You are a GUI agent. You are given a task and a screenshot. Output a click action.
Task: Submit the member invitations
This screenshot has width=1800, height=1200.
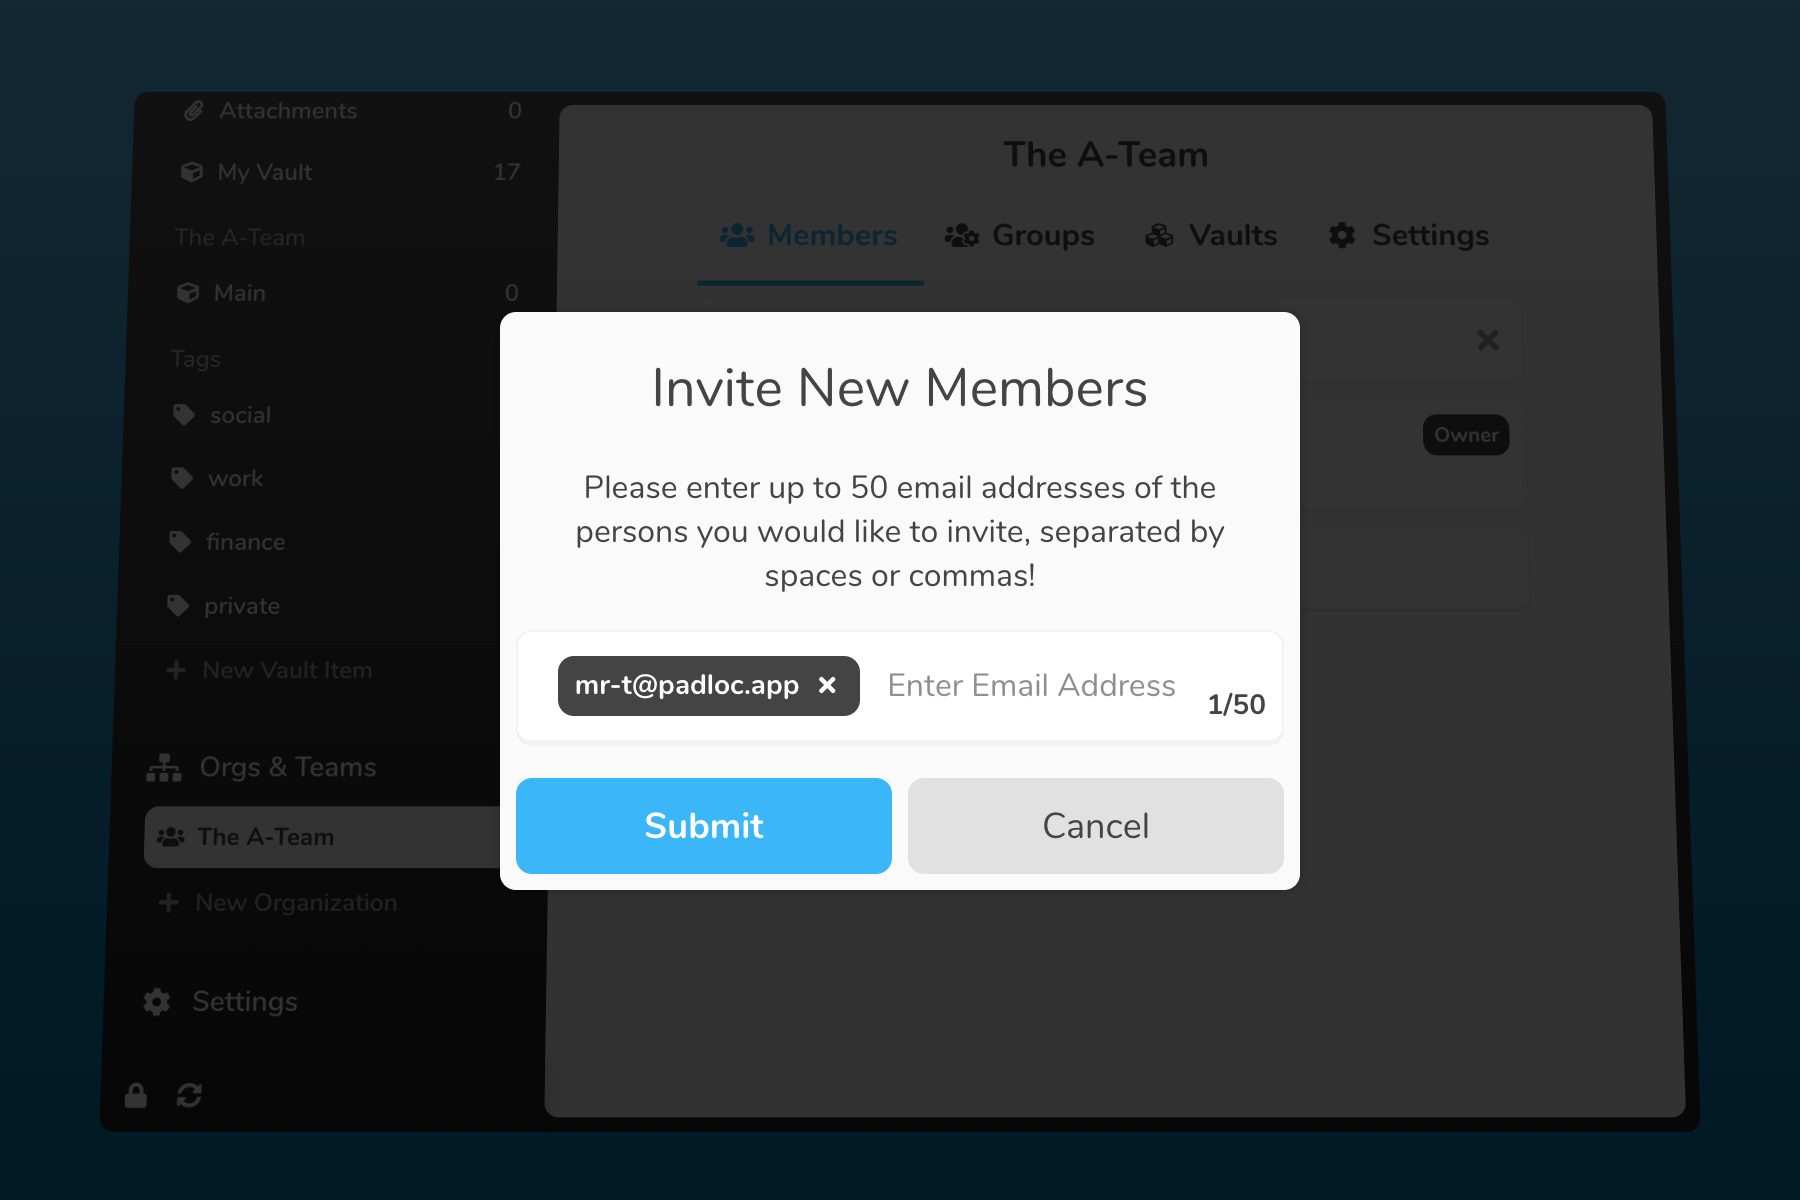point(704,826)
